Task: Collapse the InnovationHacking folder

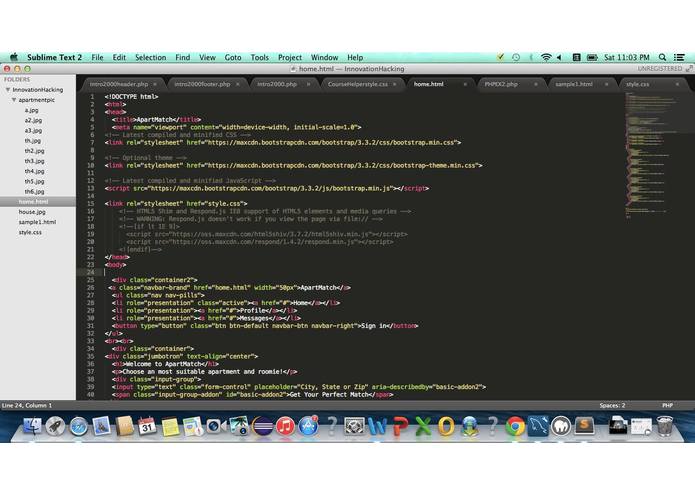Action: 8,89
